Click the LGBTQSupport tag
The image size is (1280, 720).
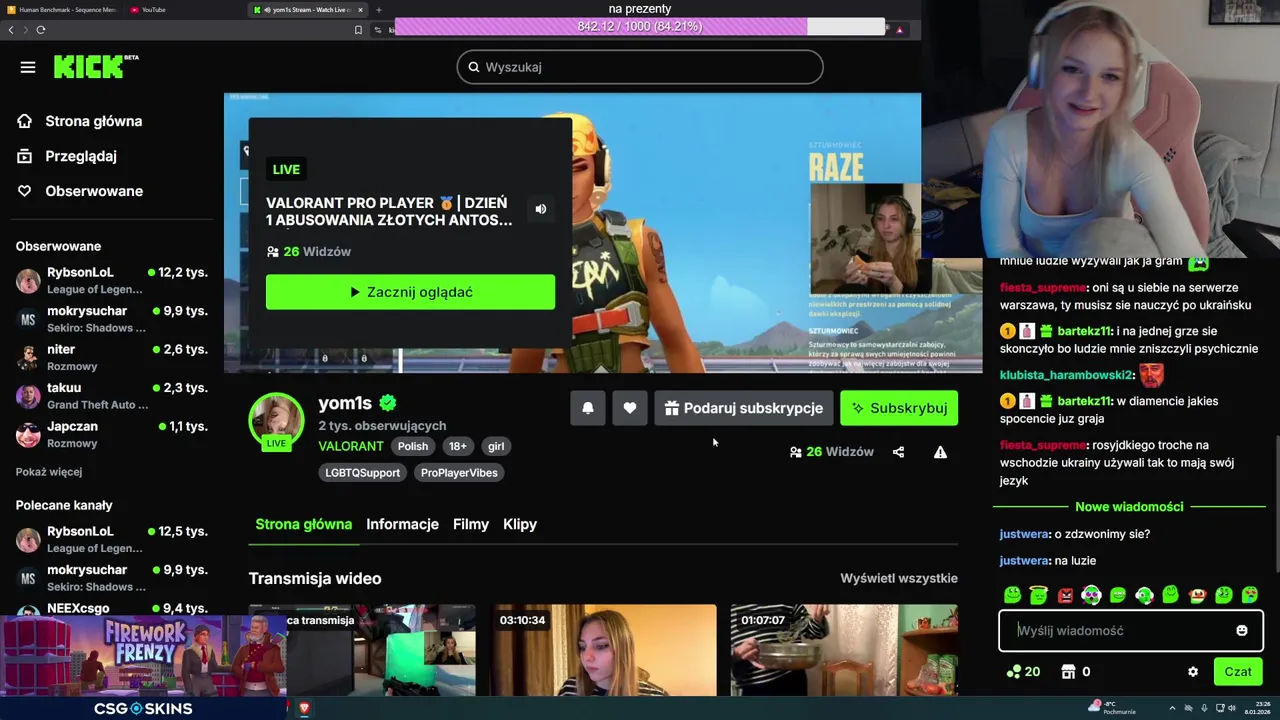362,473
